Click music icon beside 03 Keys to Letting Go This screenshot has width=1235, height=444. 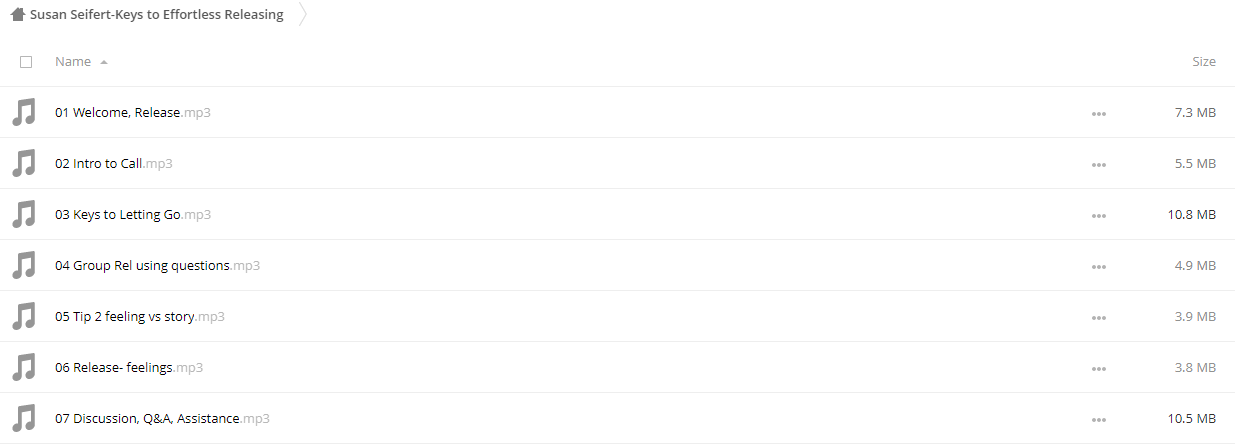(x=24, y=214)
